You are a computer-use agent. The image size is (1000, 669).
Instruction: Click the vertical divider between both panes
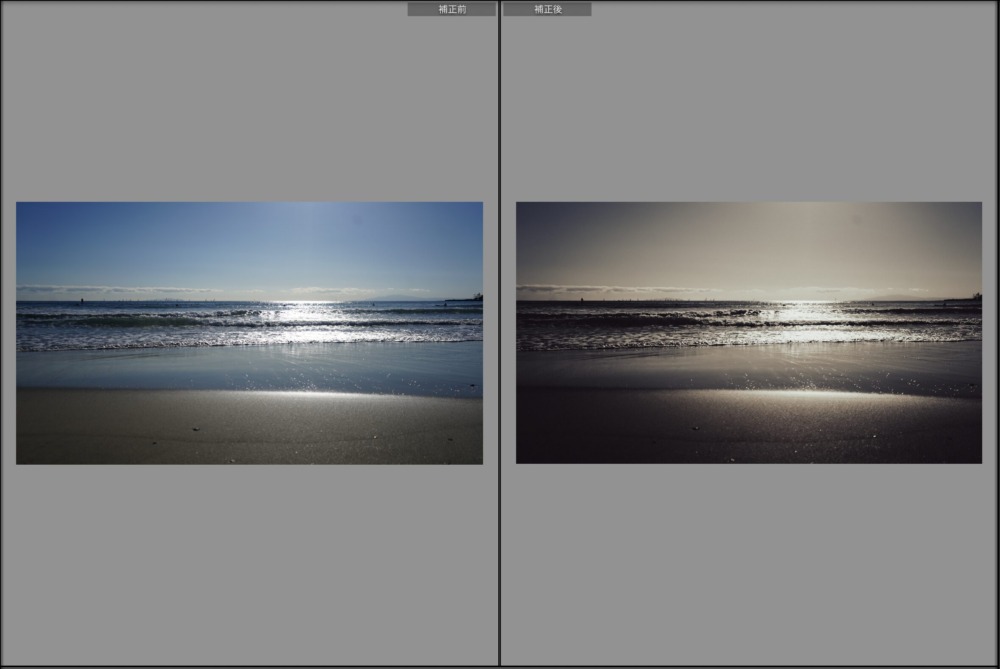499,334
